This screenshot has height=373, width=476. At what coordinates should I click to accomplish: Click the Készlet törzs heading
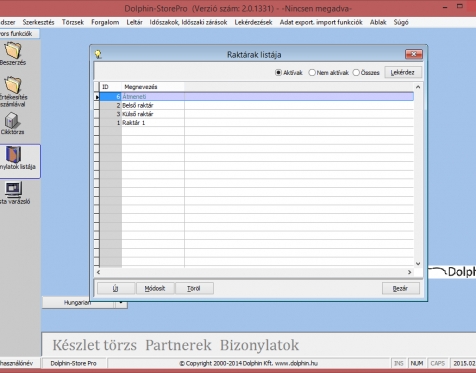click(x=95, y=345)
